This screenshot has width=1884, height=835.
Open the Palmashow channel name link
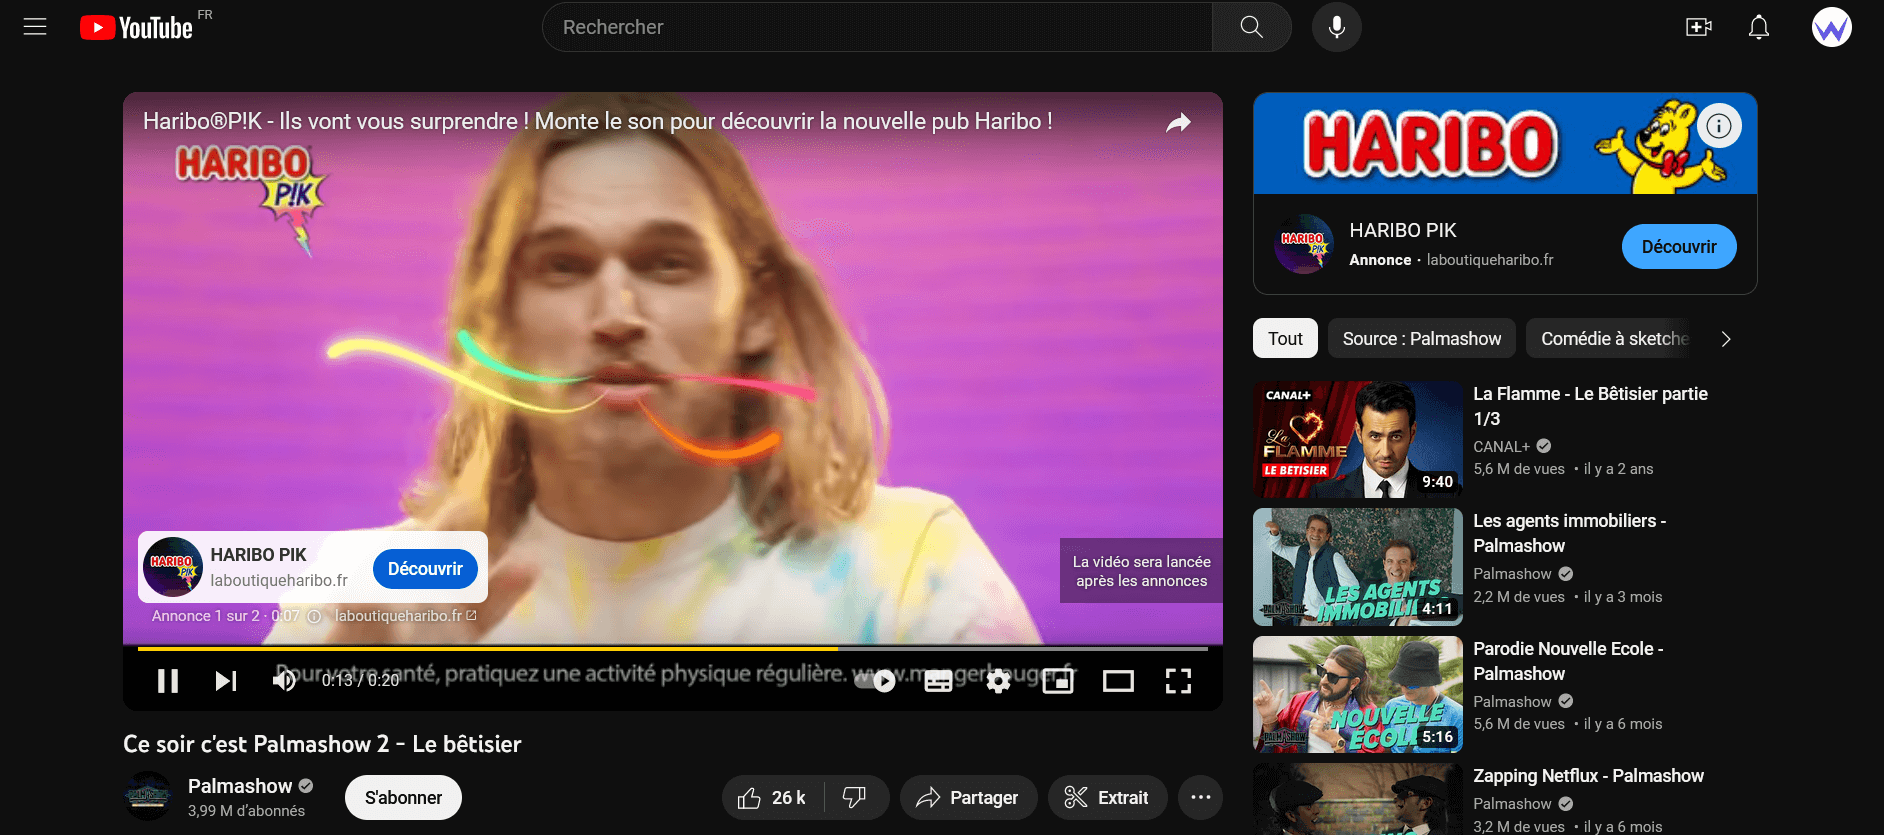(240, 786)
